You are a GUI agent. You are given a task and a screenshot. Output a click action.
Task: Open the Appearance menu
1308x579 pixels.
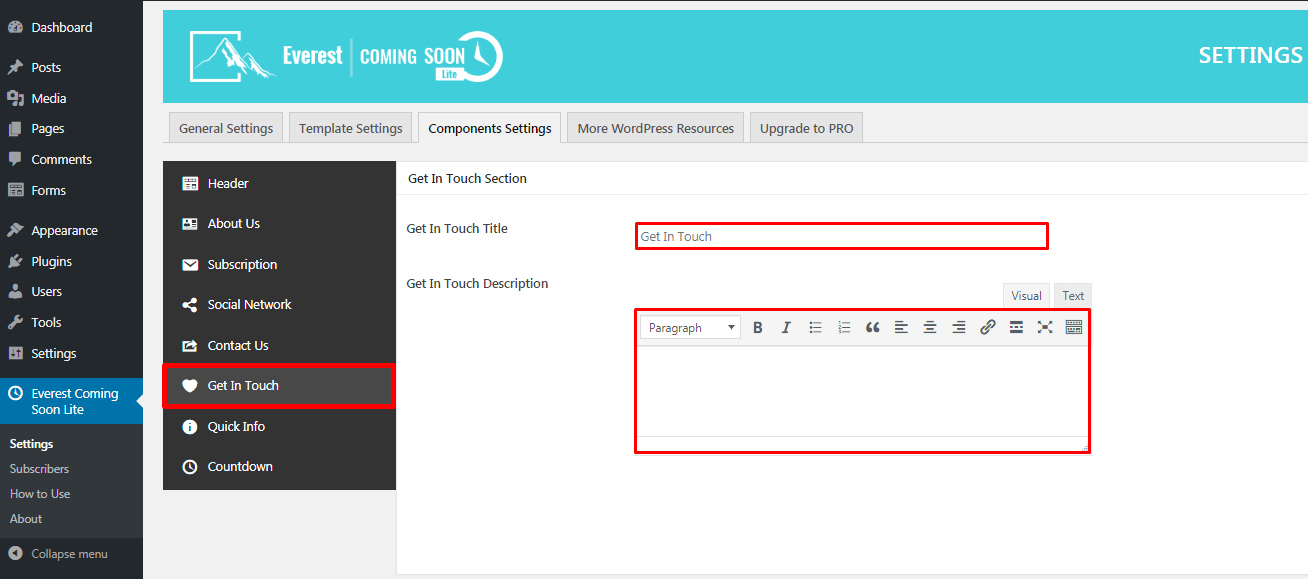(71, 230)
